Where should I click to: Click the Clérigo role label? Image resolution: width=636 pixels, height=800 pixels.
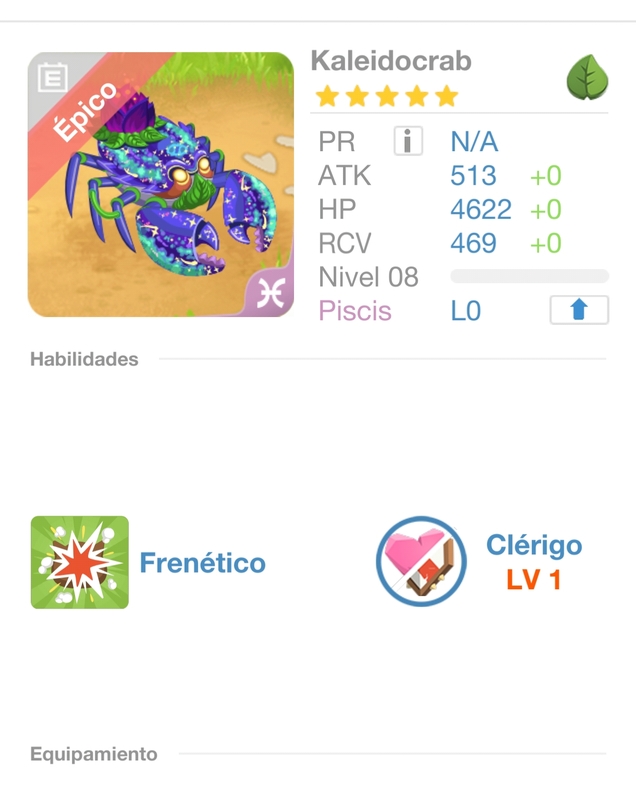pos(534,545)
